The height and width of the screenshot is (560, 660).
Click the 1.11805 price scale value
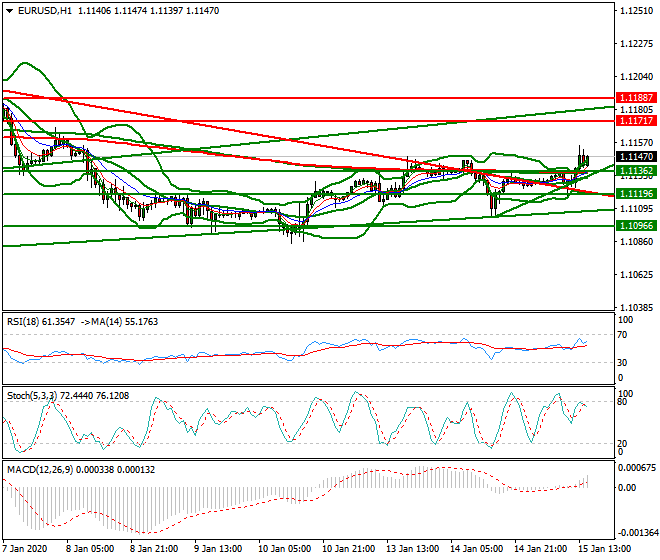(637, 110)
